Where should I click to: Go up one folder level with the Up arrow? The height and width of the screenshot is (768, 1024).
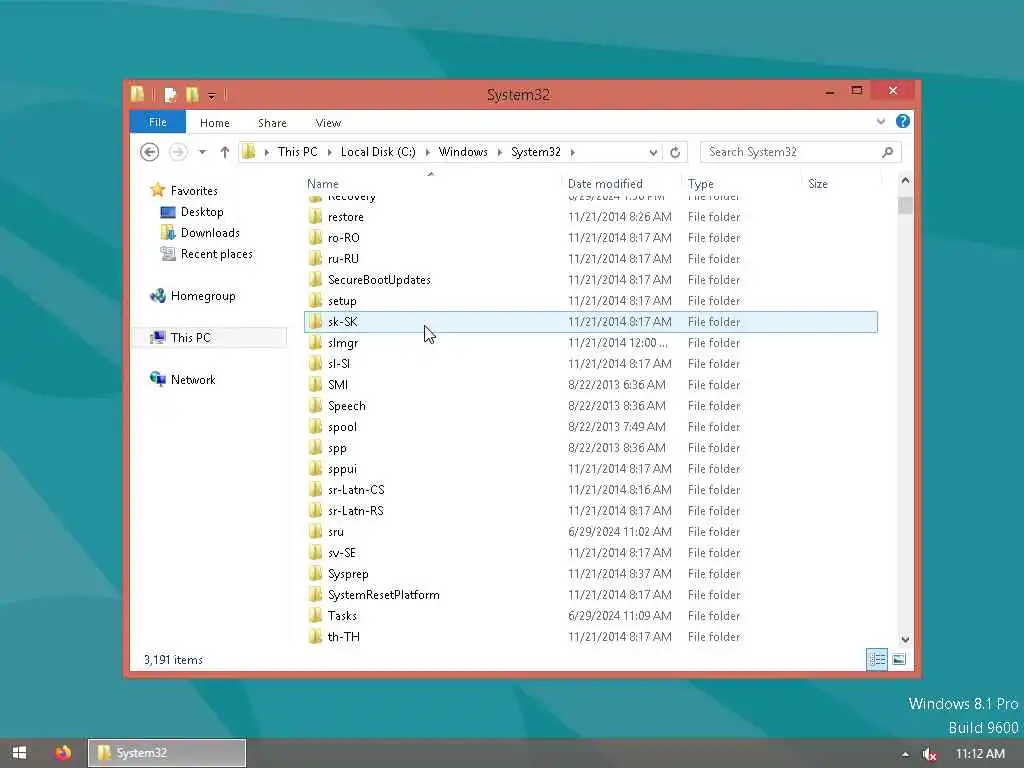point(225,152)
